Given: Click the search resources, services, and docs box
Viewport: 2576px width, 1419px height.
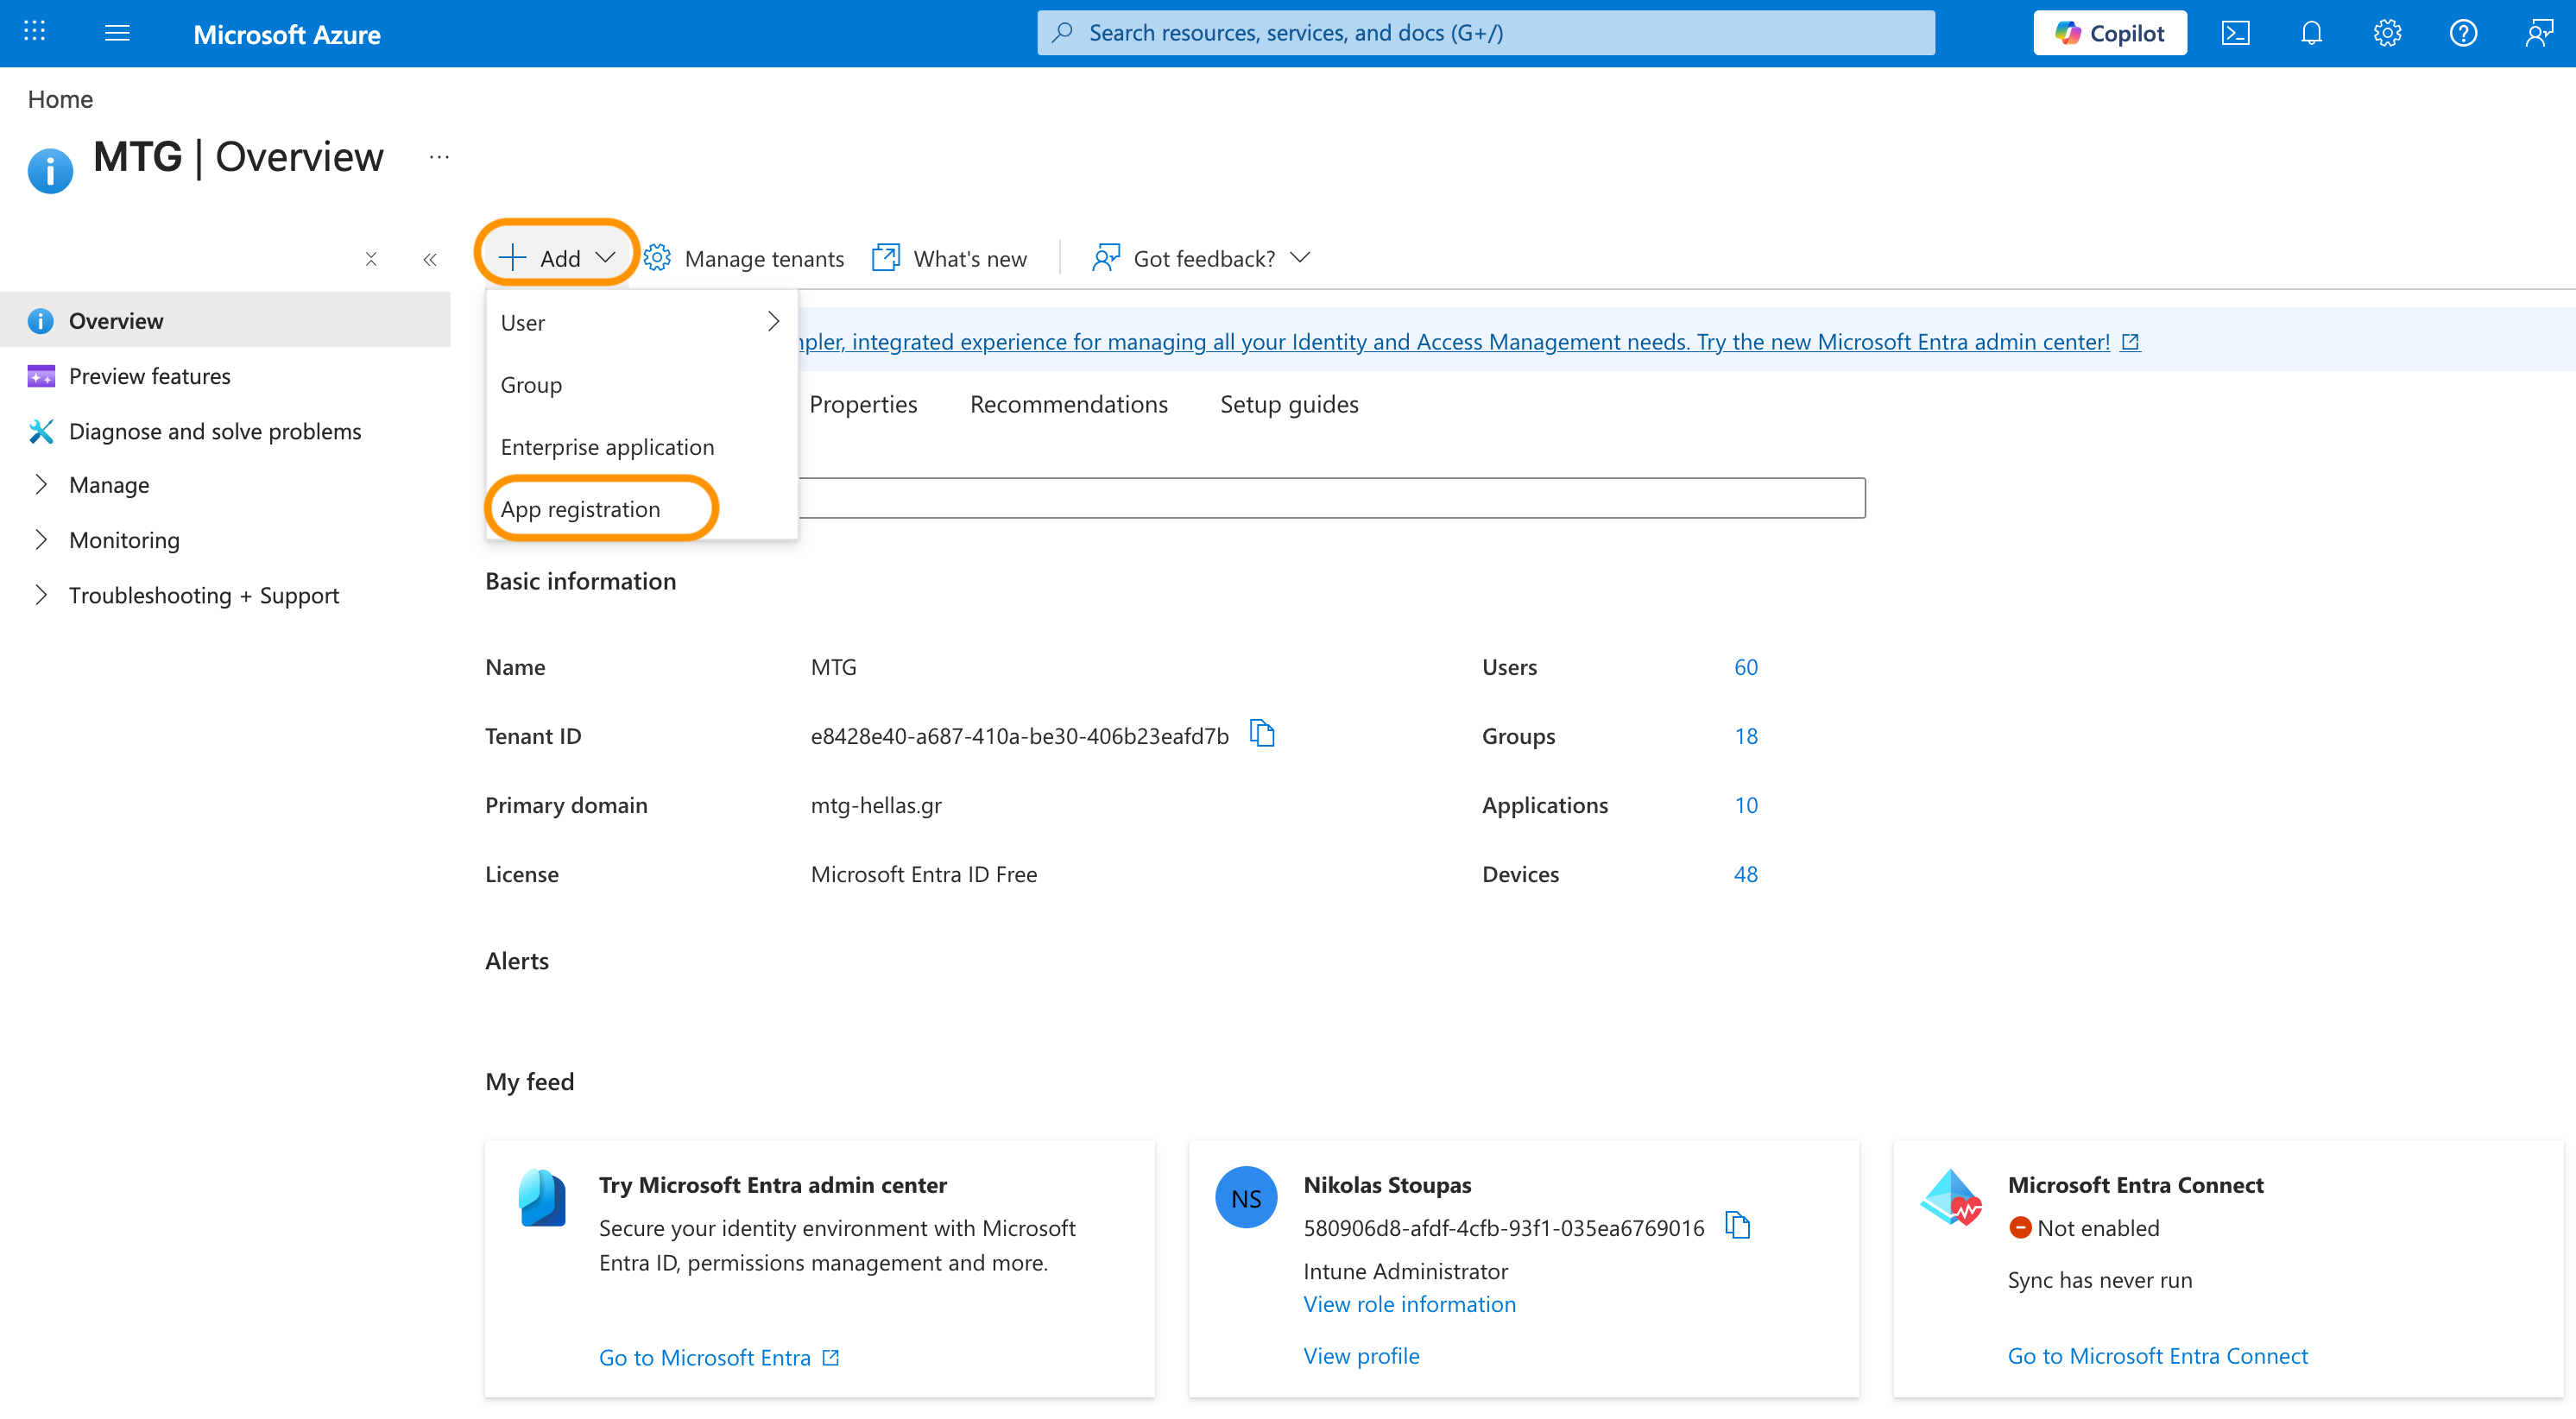Looking at the screenshot, I should [x=1485, y=33].
